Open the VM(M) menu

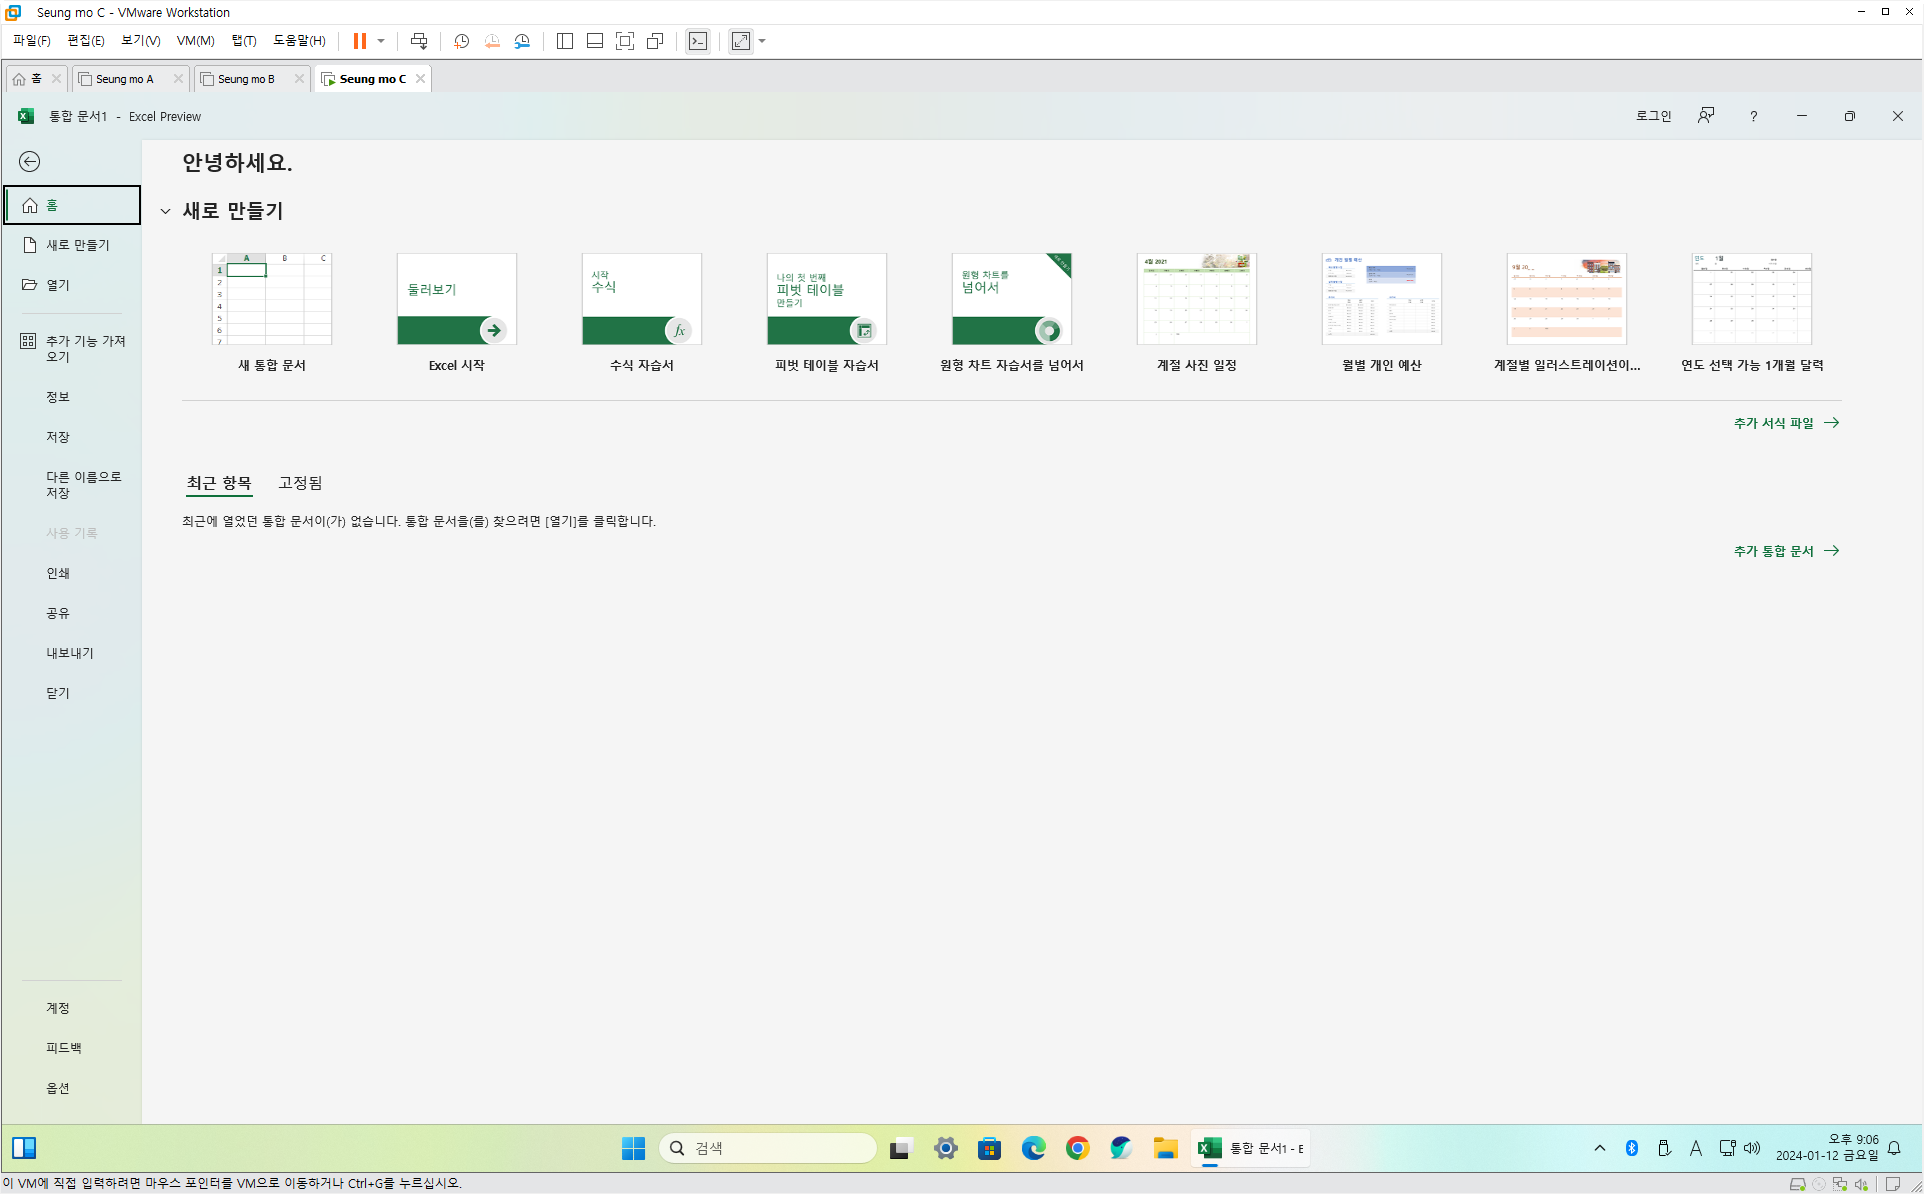(195, 41)
